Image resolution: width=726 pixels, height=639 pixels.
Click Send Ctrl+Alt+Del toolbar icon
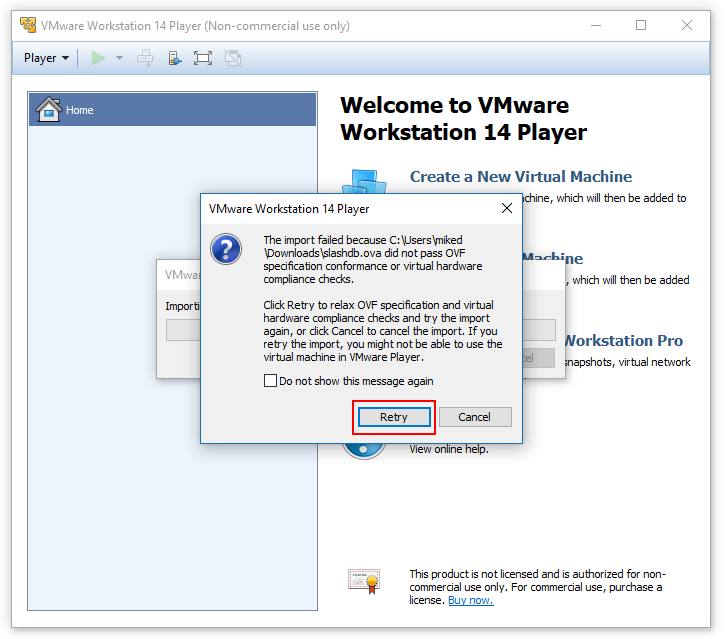tap(146, 58)
